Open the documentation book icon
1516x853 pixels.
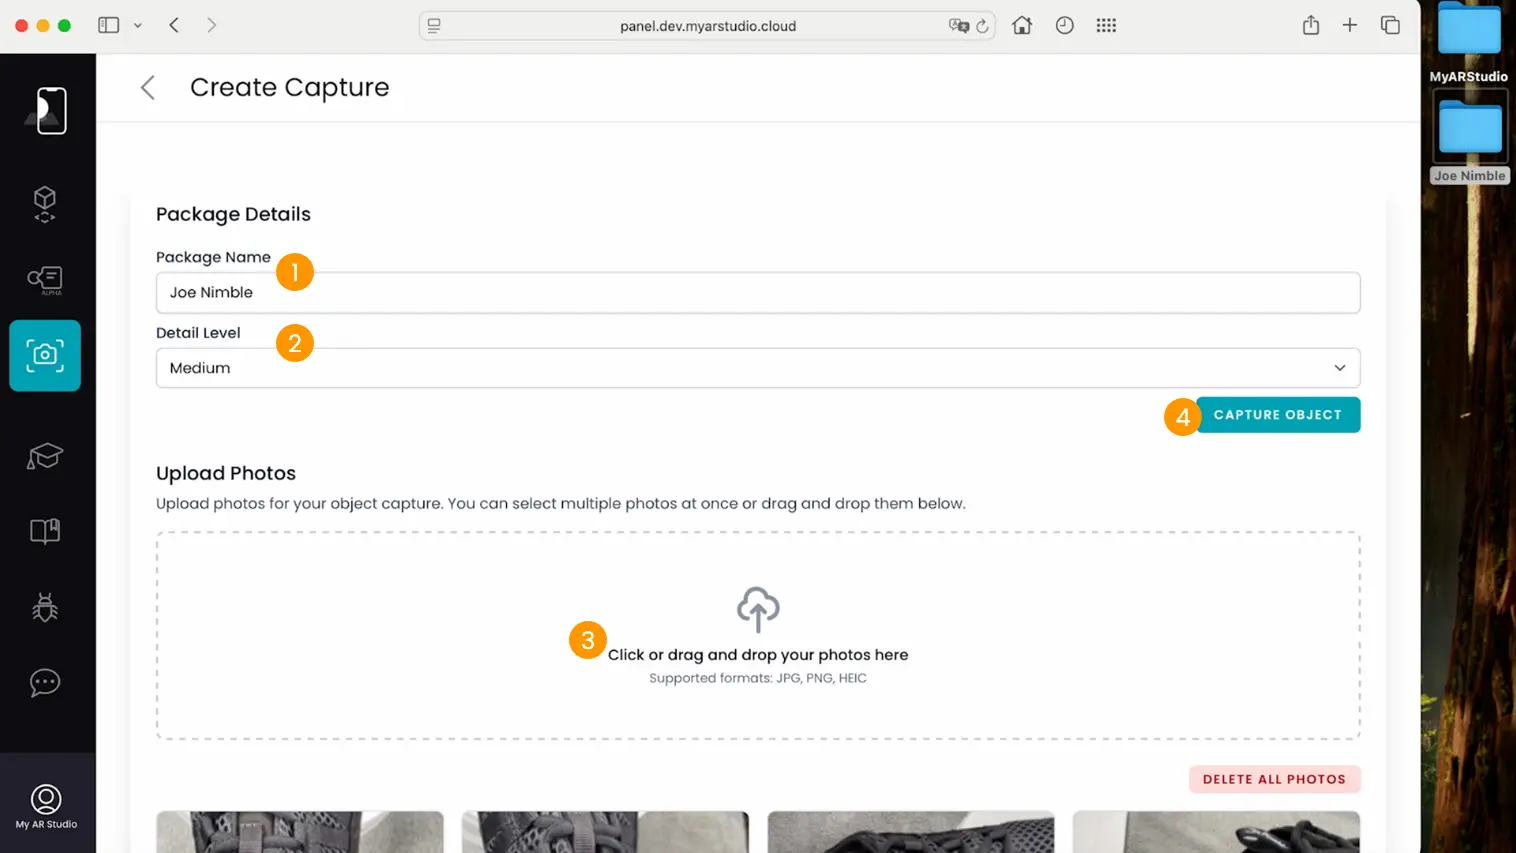pos(45,531)
